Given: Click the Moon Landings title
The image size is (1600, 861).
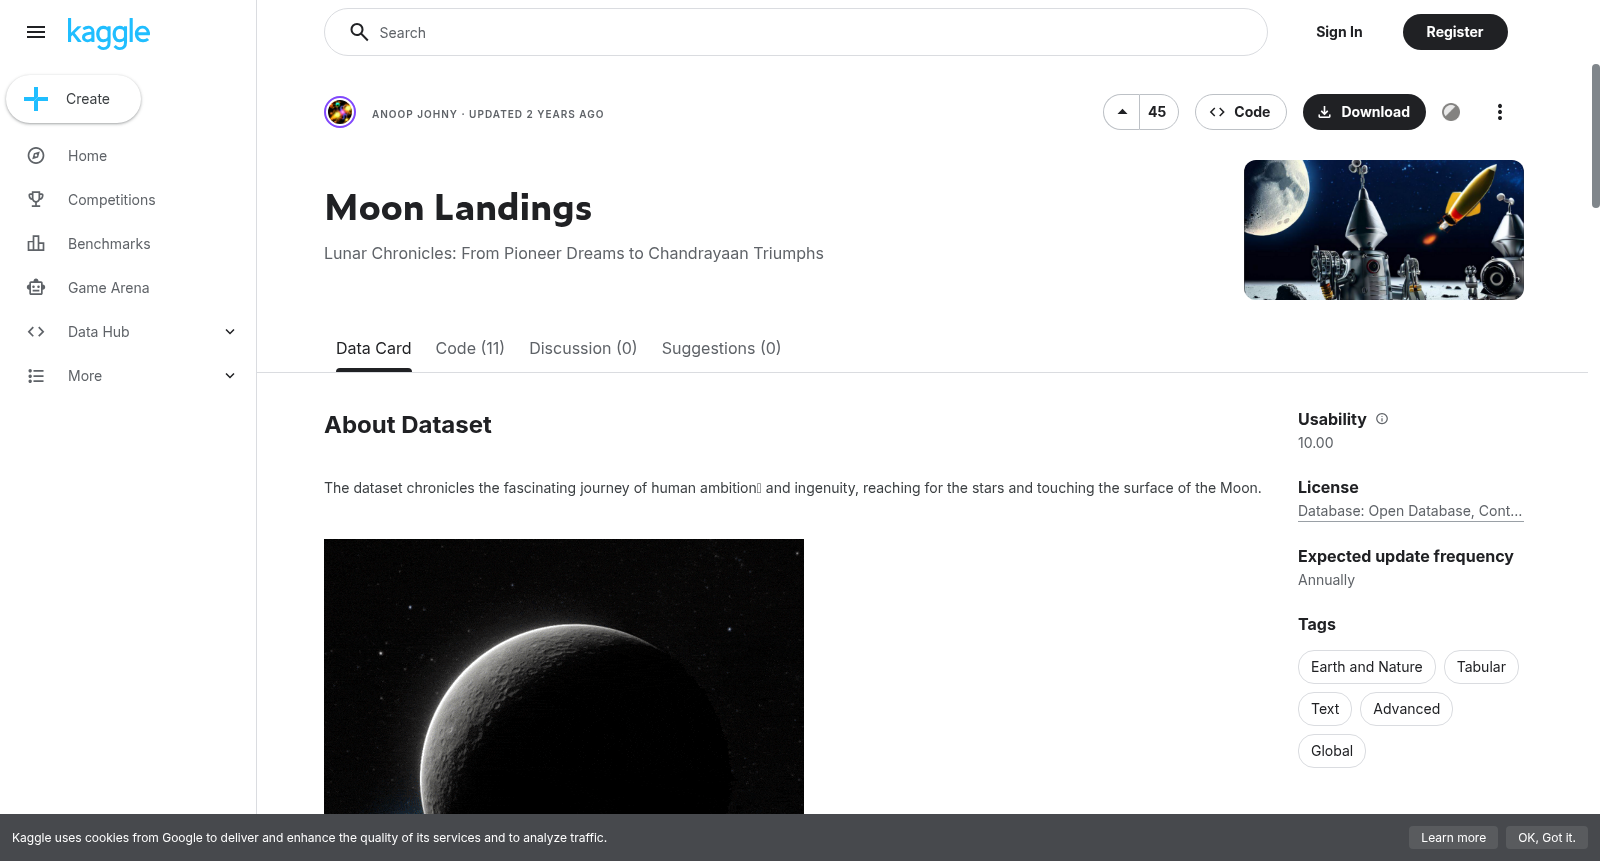Looking at the screenshot, I should [x=458, y=208].
